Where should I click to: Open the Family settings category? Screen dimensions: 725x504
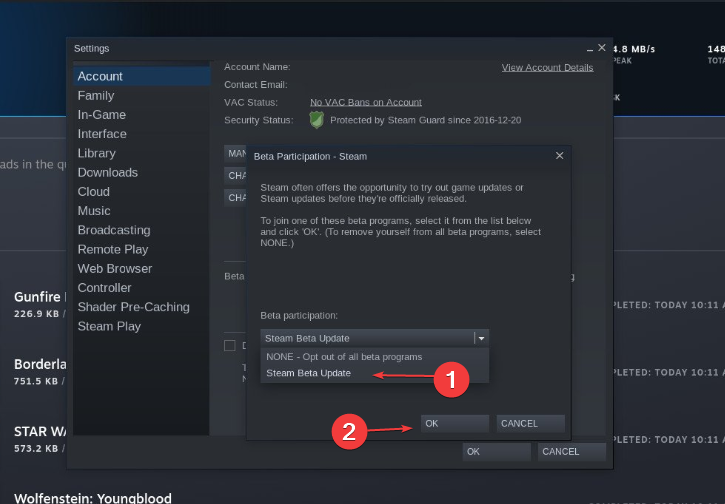pos(142,96)
